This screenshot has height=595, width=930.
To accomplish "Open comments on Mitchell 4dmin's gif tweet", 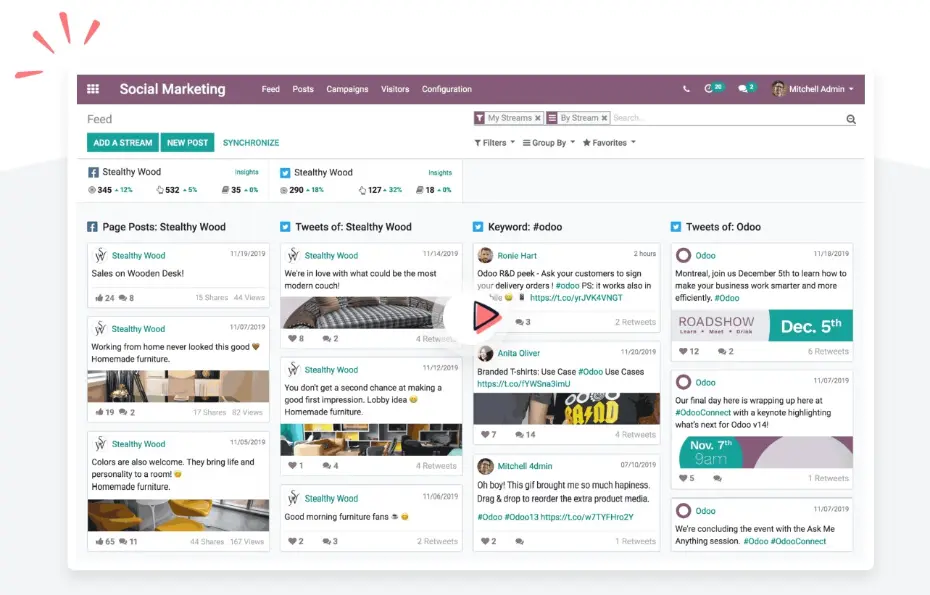I will tap(520, 541).
